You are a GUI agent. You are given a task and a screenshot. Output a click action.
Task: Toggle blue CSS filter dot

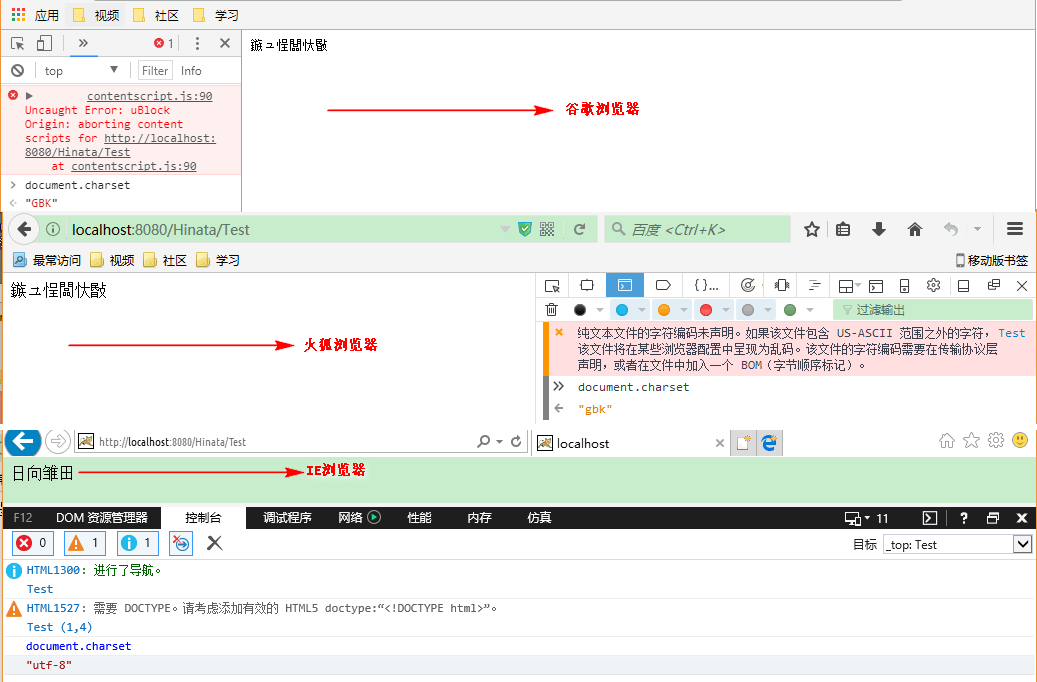tap(622, 310)
